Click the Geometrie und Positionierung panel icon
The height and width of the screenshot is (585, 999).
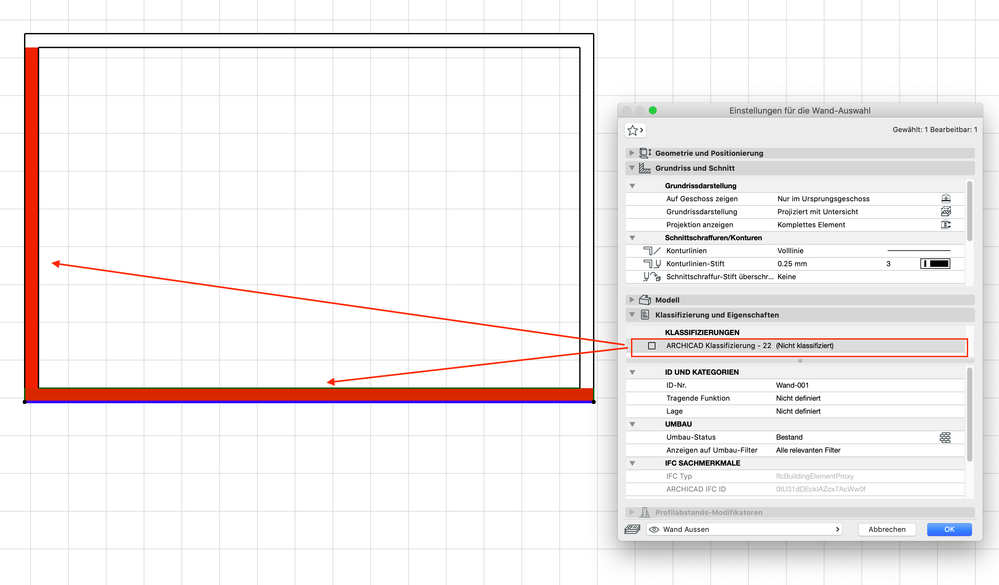click(x=645, y=153)
